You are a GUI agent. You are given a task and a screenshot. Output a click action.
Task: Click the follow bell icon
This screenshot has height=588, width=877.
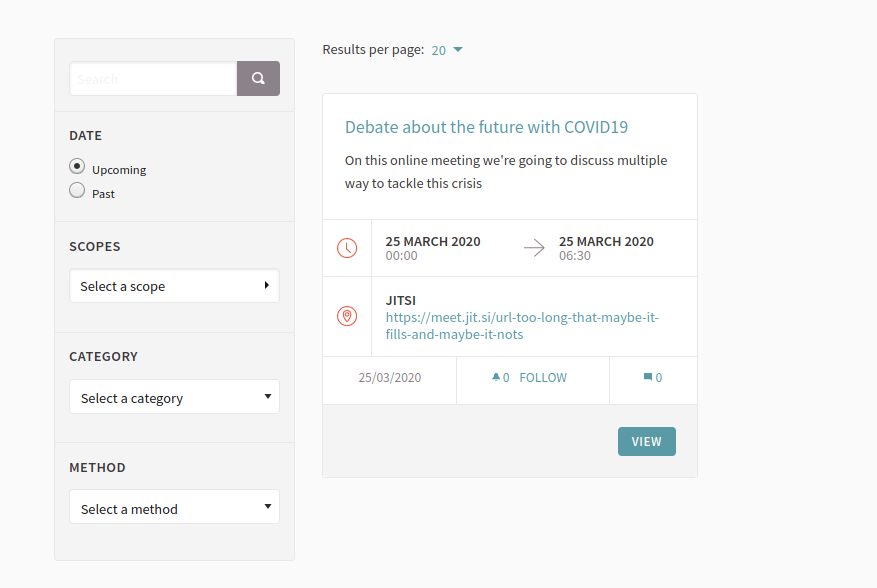495,378
